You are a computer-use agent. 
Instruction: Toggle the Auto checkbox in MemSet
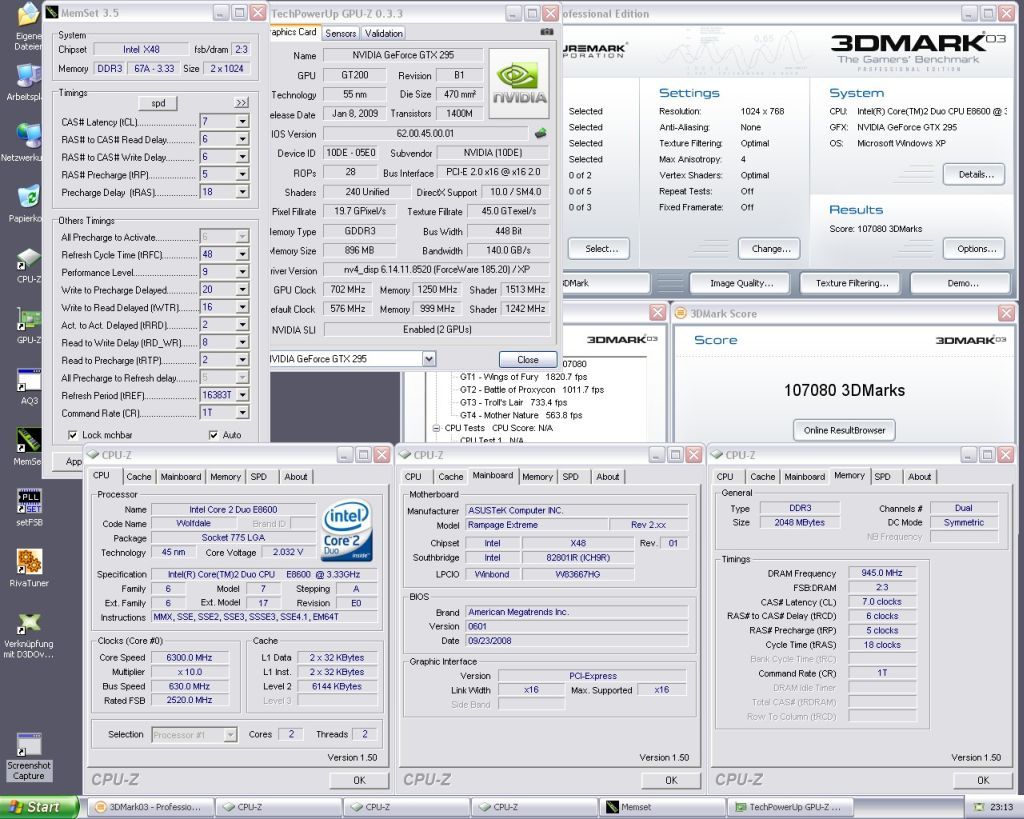pyautogui.click(x=214, y=435)
